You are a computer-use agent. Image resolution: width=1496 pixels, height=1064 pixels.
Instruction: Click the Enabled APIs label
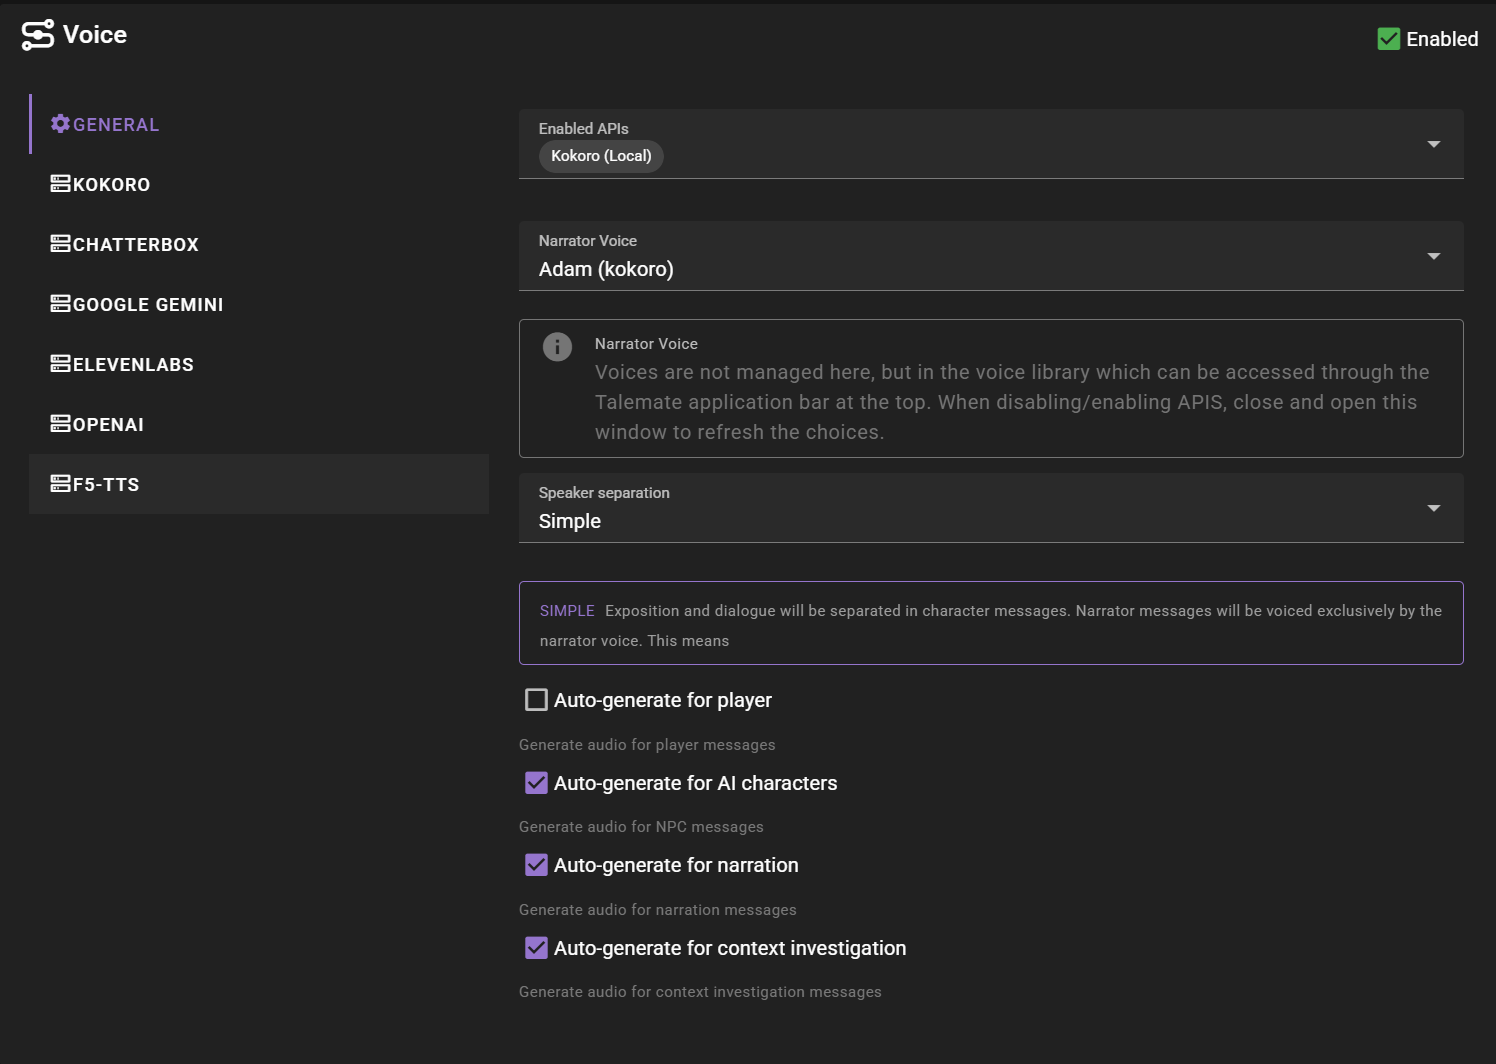pos(584,129)
